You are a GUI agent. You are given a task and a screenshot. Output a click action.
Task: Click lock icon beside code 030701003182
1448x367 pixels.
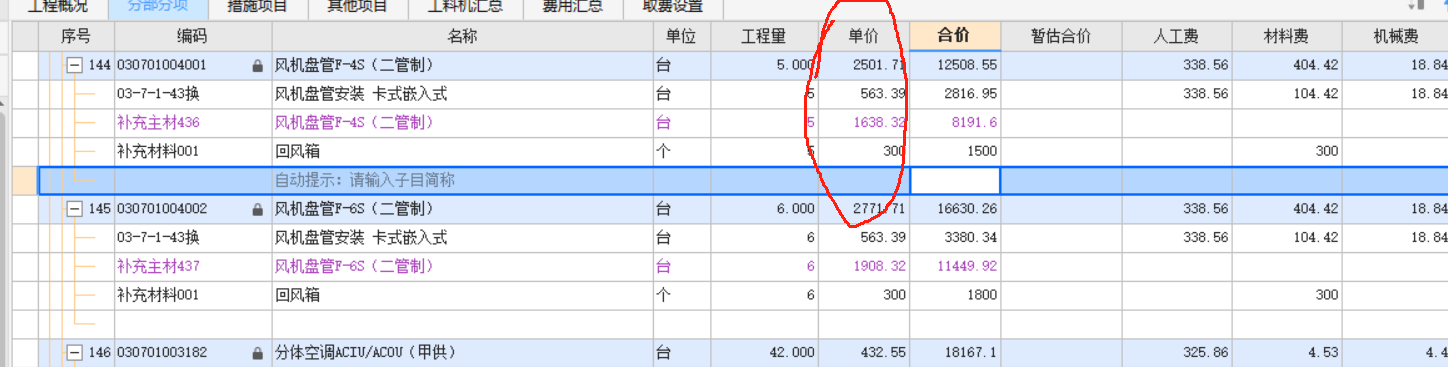click(258, 354)
